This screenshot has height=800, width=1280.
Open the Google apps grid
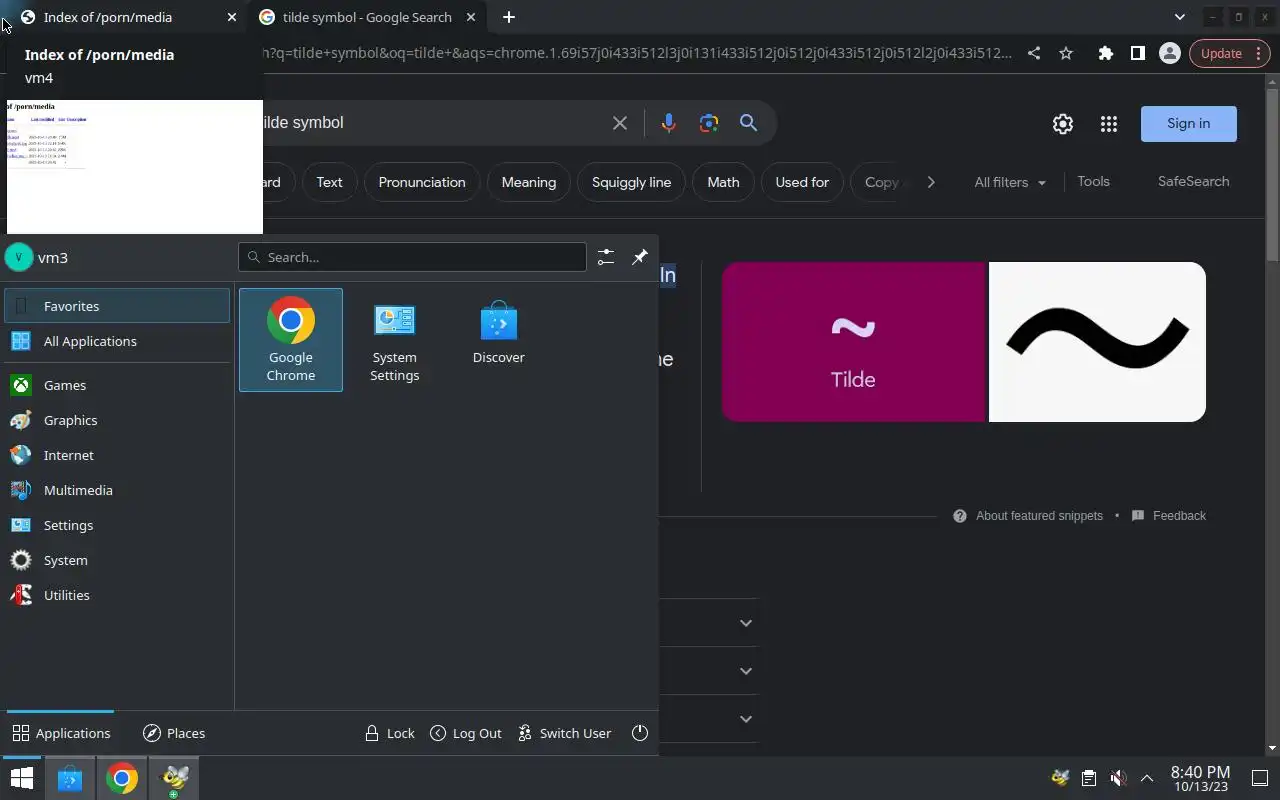[x=1109, y=123]
